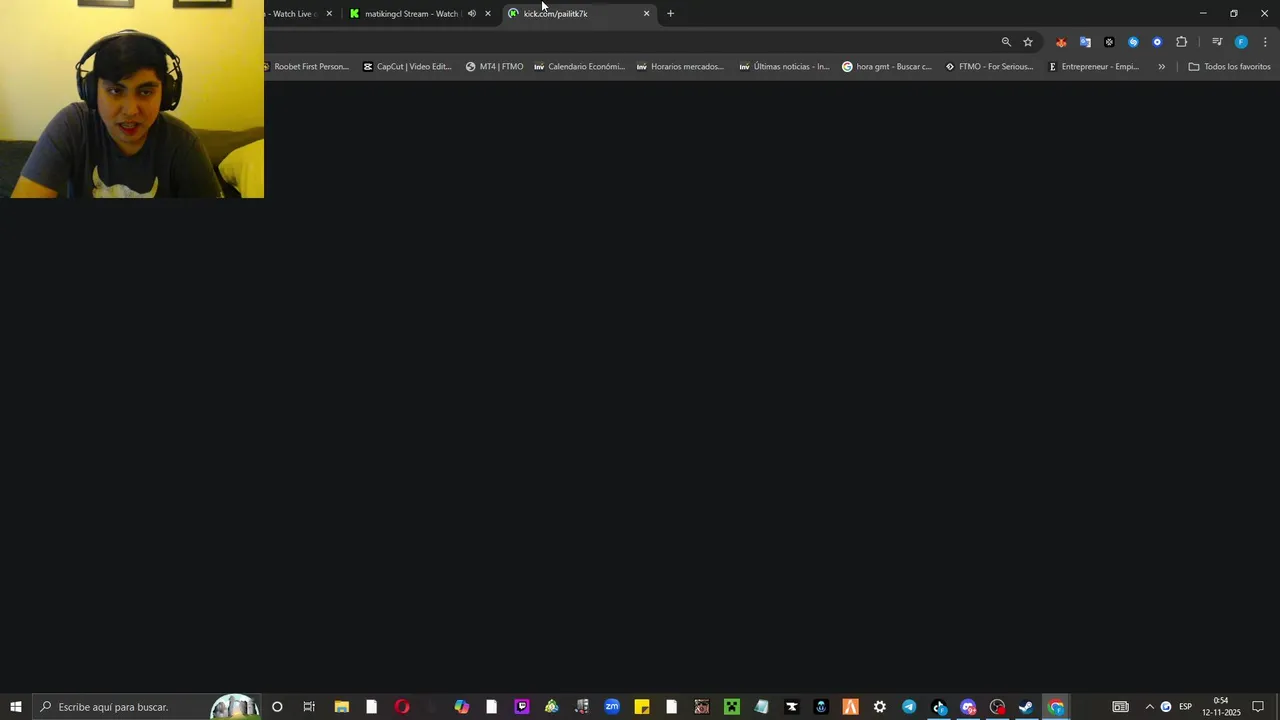Click the webcam overlay thumbnail
The width and height of the screenshot is (1280, 720).
(132, 99)
